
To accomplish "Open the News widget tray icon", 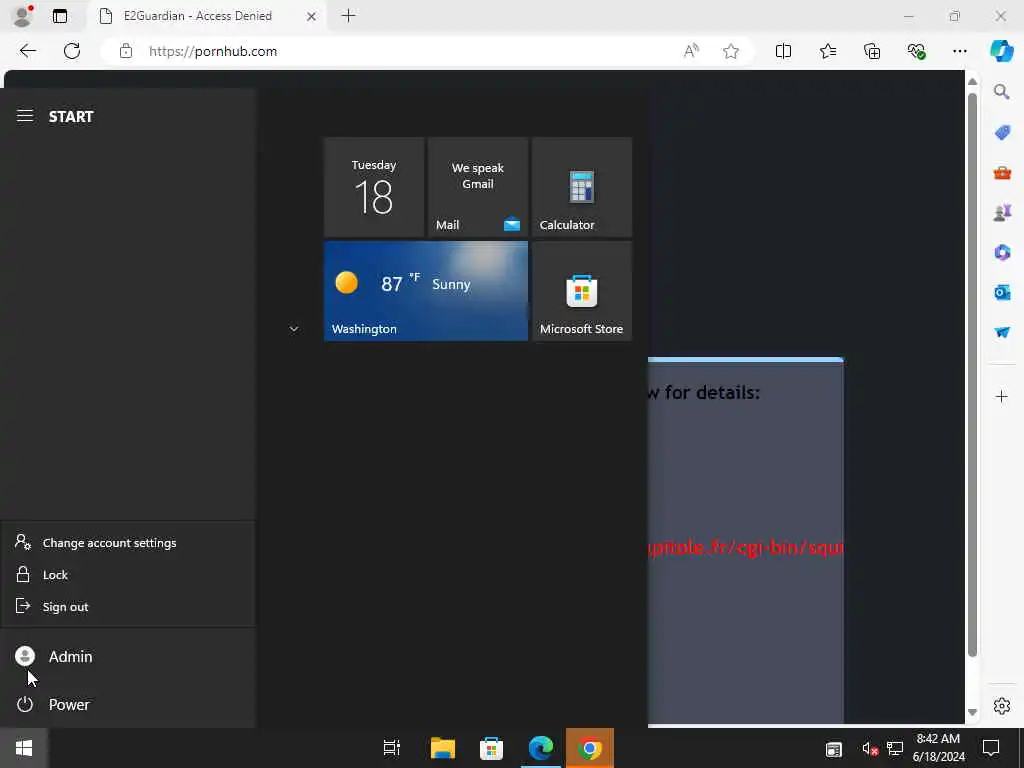I will [833, 749].
